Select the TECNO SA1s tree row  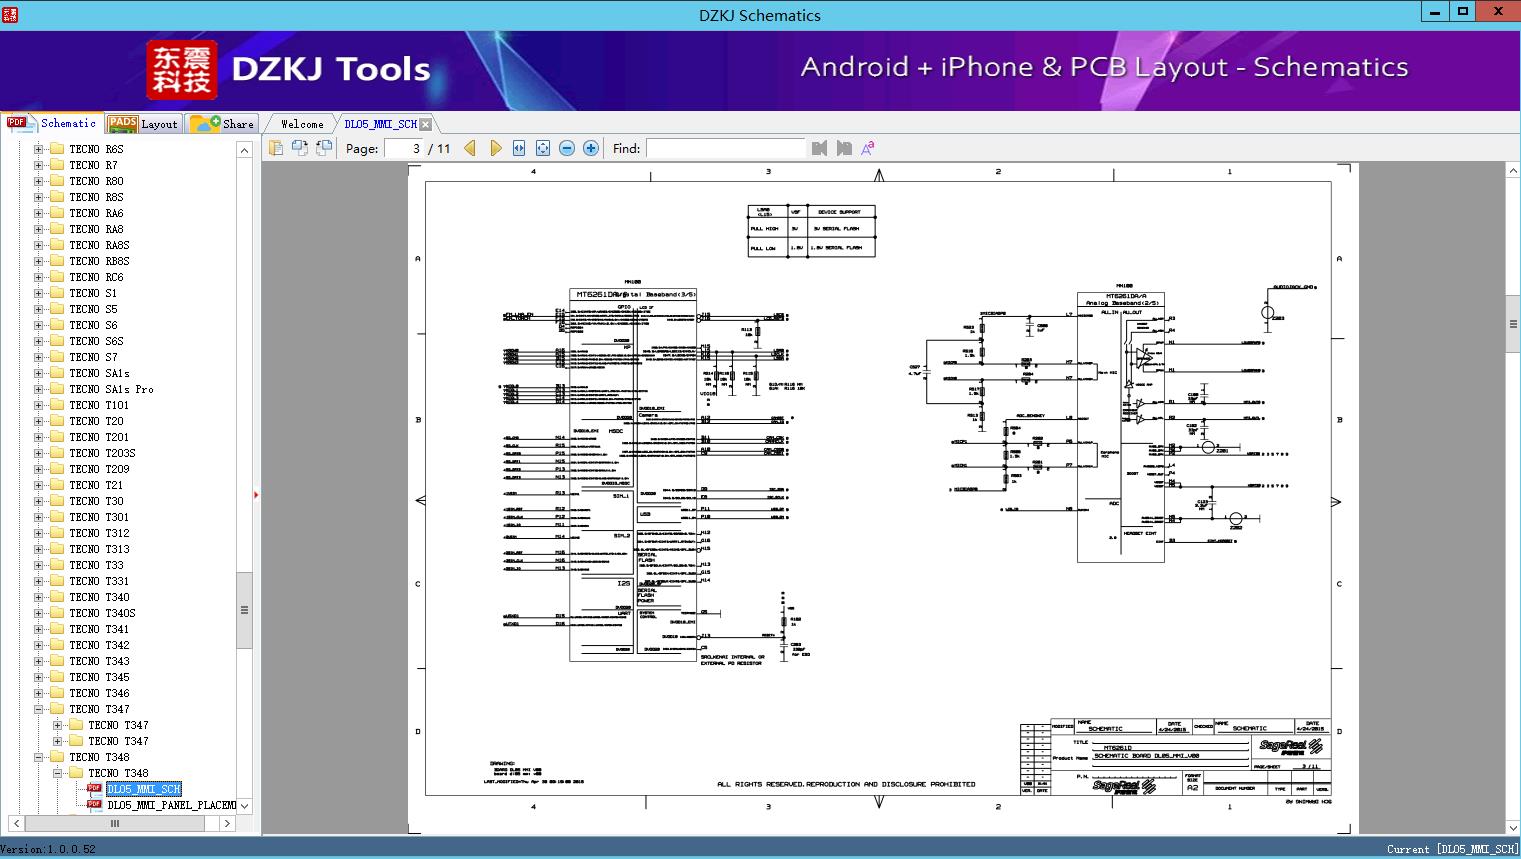(x=99, y=373)
